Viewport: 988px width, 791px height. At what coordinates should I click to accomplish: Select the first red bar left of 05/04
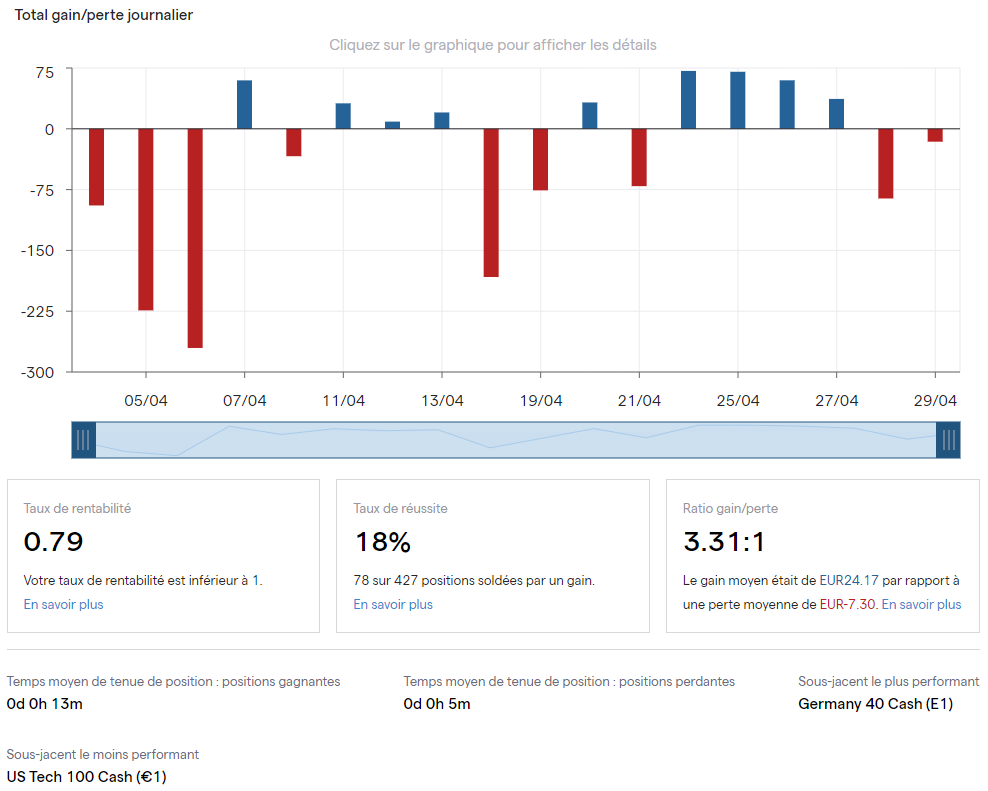[x=96, y=166]
